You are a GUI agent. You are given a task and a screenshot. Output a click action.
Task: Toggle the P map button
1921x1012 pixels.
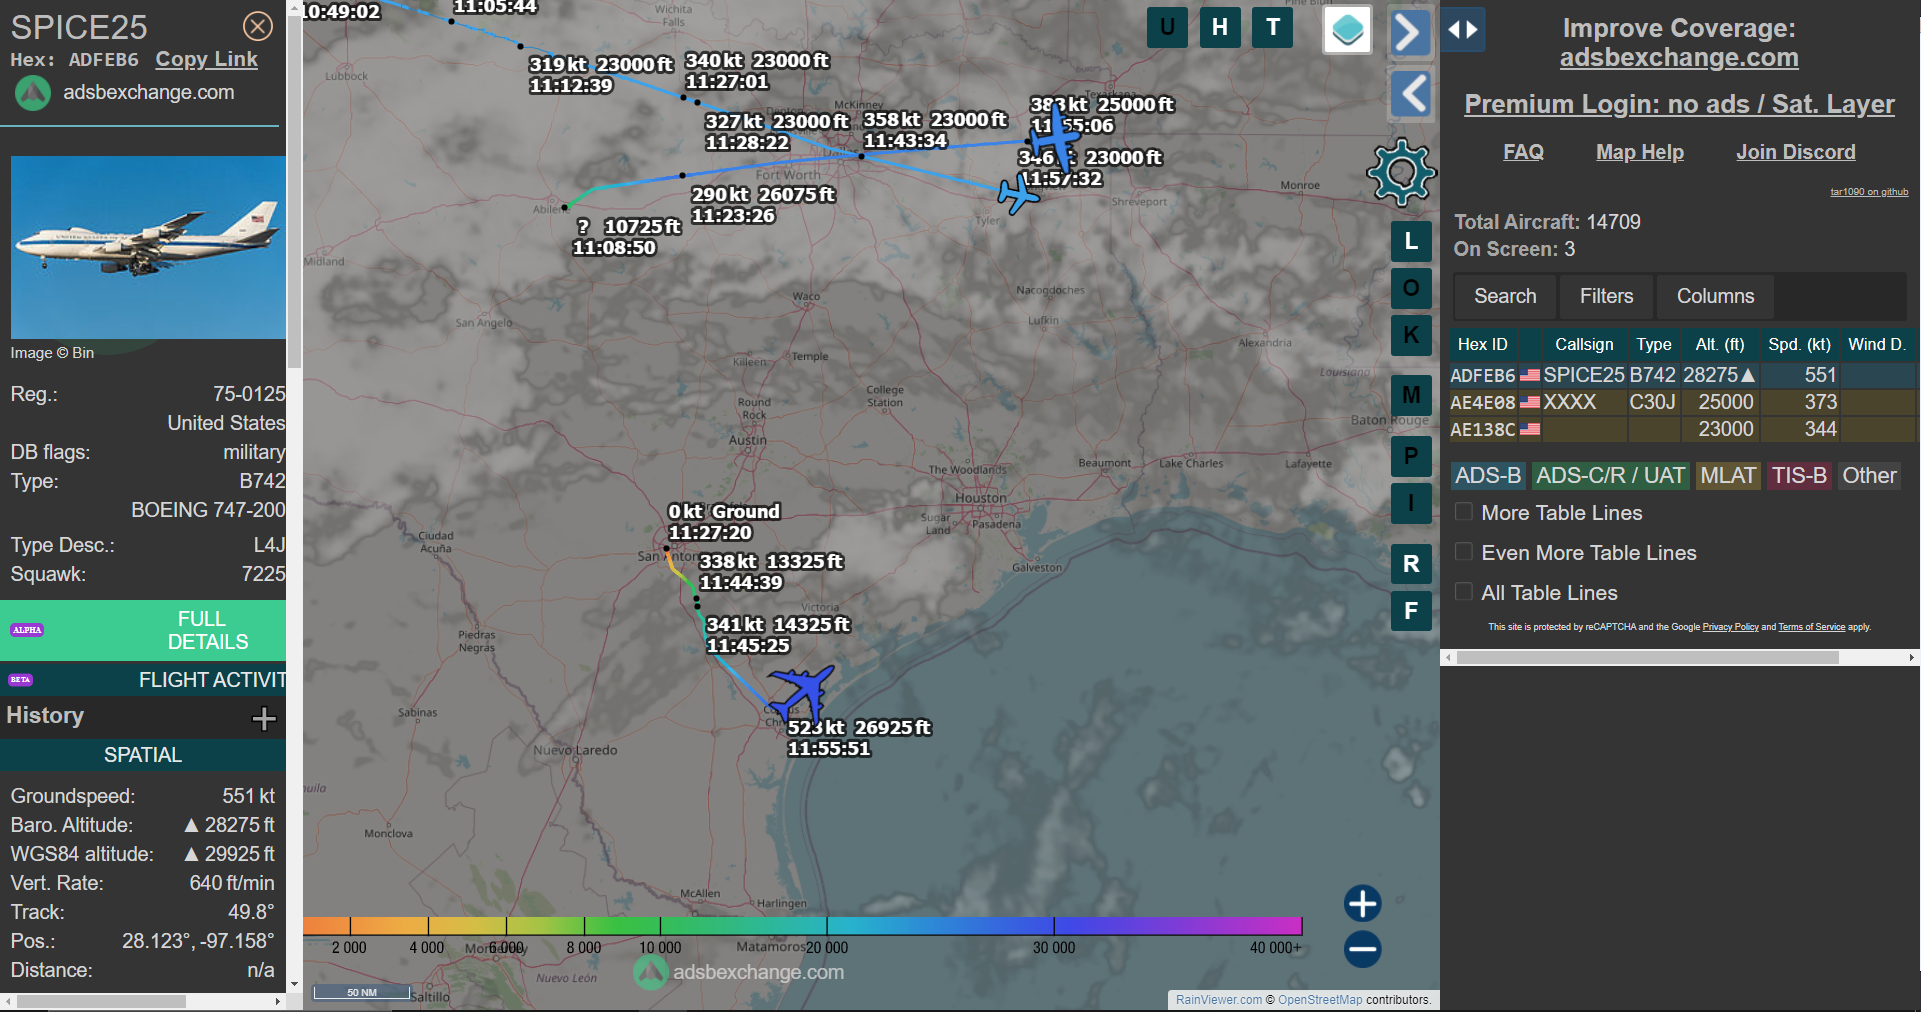pos(1411,456)
